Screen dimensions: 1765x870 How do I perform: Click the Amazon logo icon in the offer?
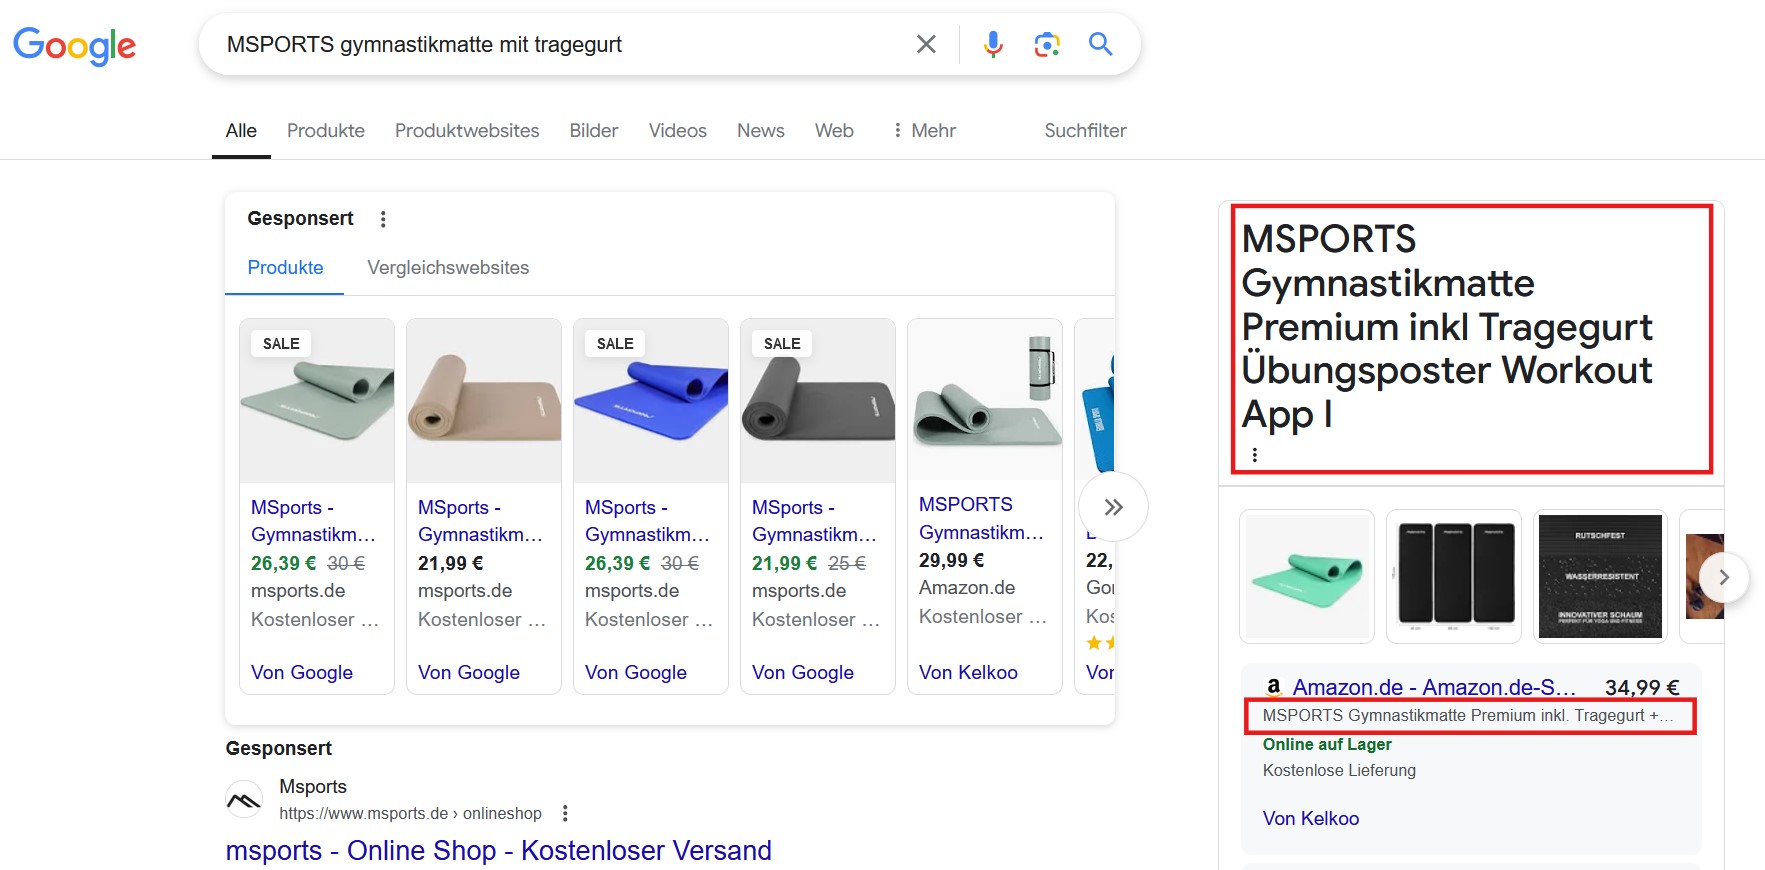tap(1273, 686)
